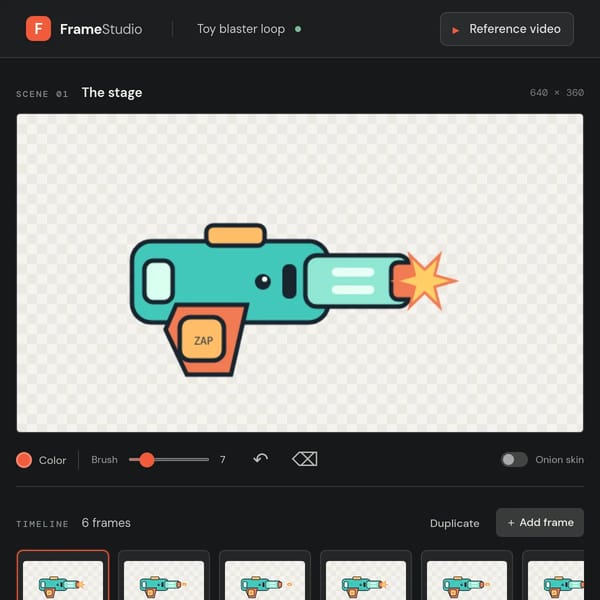
Task: Adjust the Brush size slider
Action: (169, 460)
